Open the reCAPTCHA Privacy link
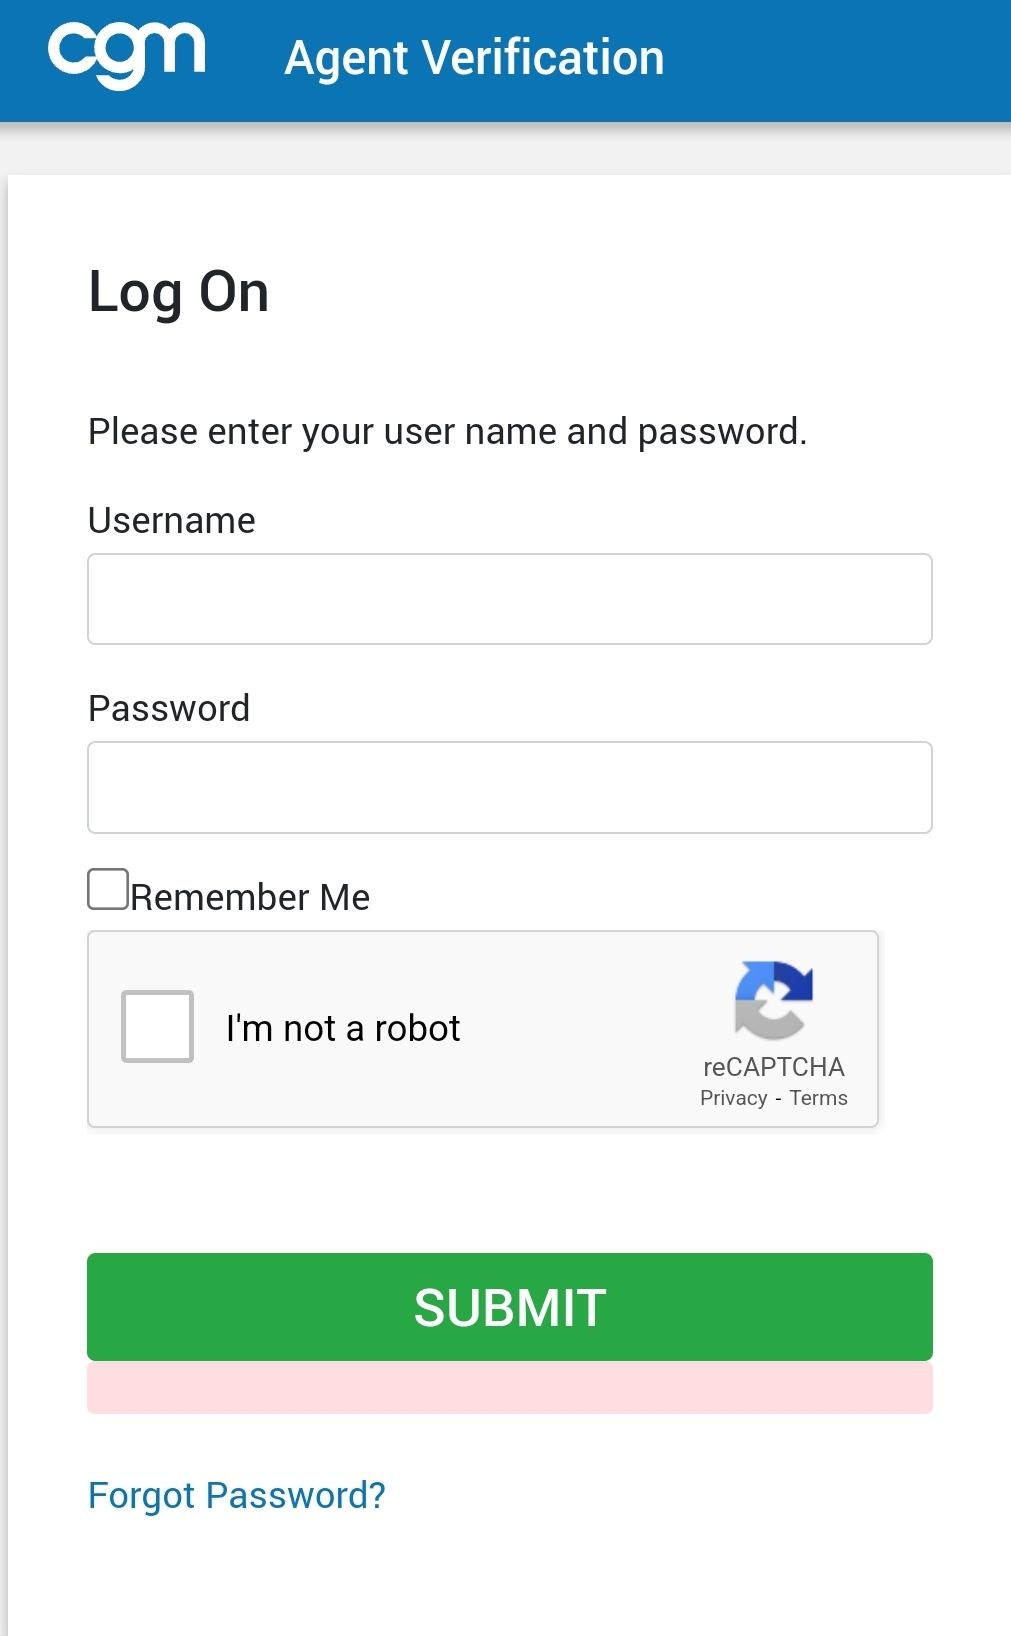1011x1636 pixels. [736, 1097]
